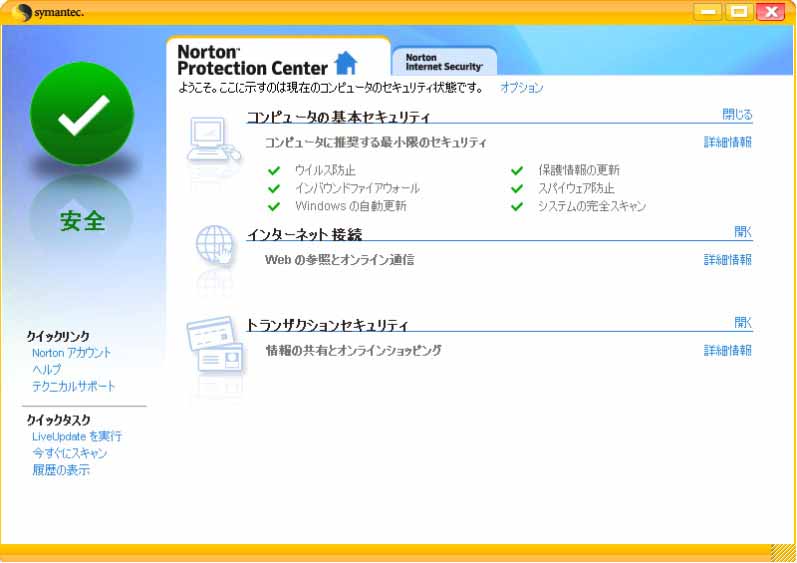Open the ヘルプ quick link
Screen dimensions: 797x563
click(x=46, y=370)
